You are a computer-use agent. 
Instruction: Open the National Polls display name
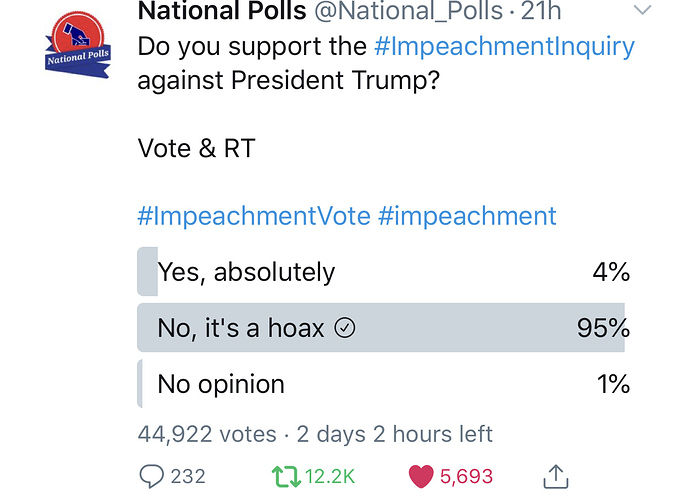pos(222,10)
